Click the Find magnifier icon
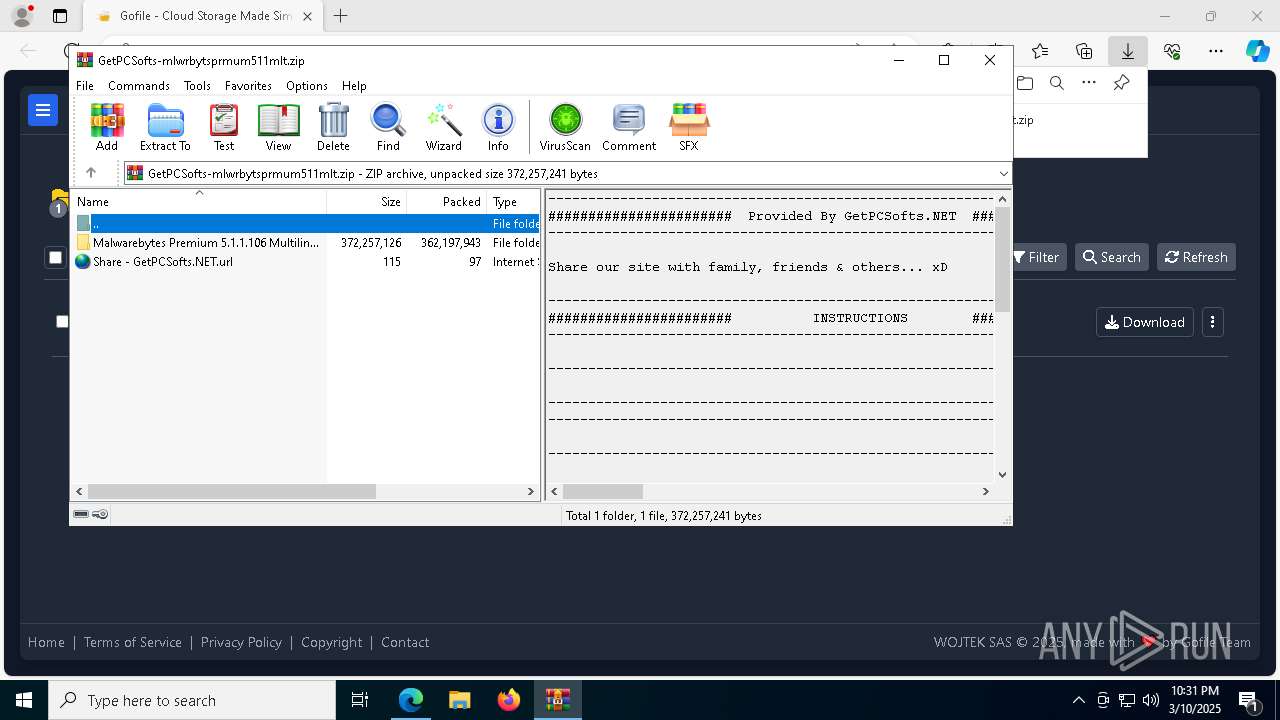The image size is (1280, 720). (x=388, y=128)
